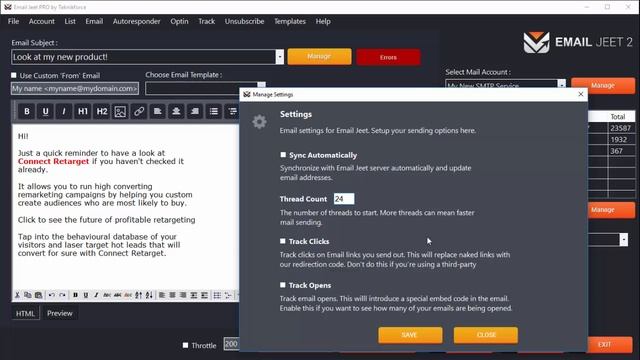640x360 pixels.
Task: Open the Track menu
Action: 207,21
